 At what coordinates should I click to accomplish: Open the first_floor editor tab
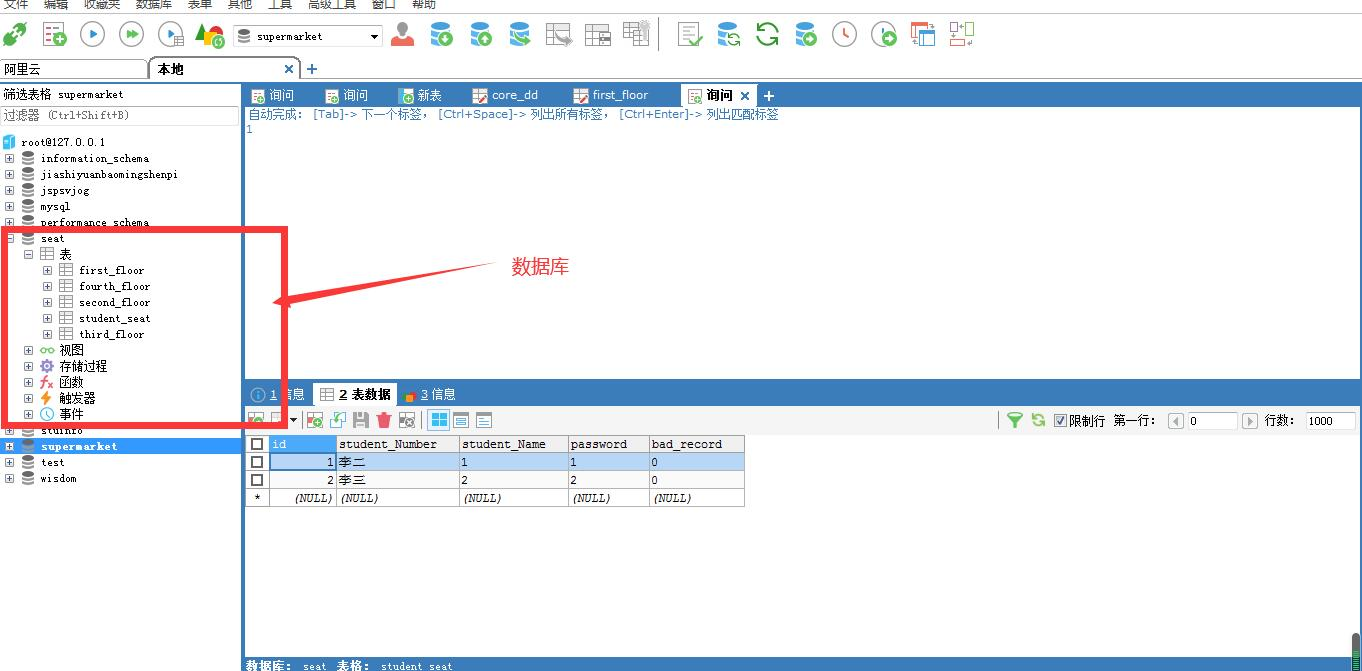click(x=611, y=95)
